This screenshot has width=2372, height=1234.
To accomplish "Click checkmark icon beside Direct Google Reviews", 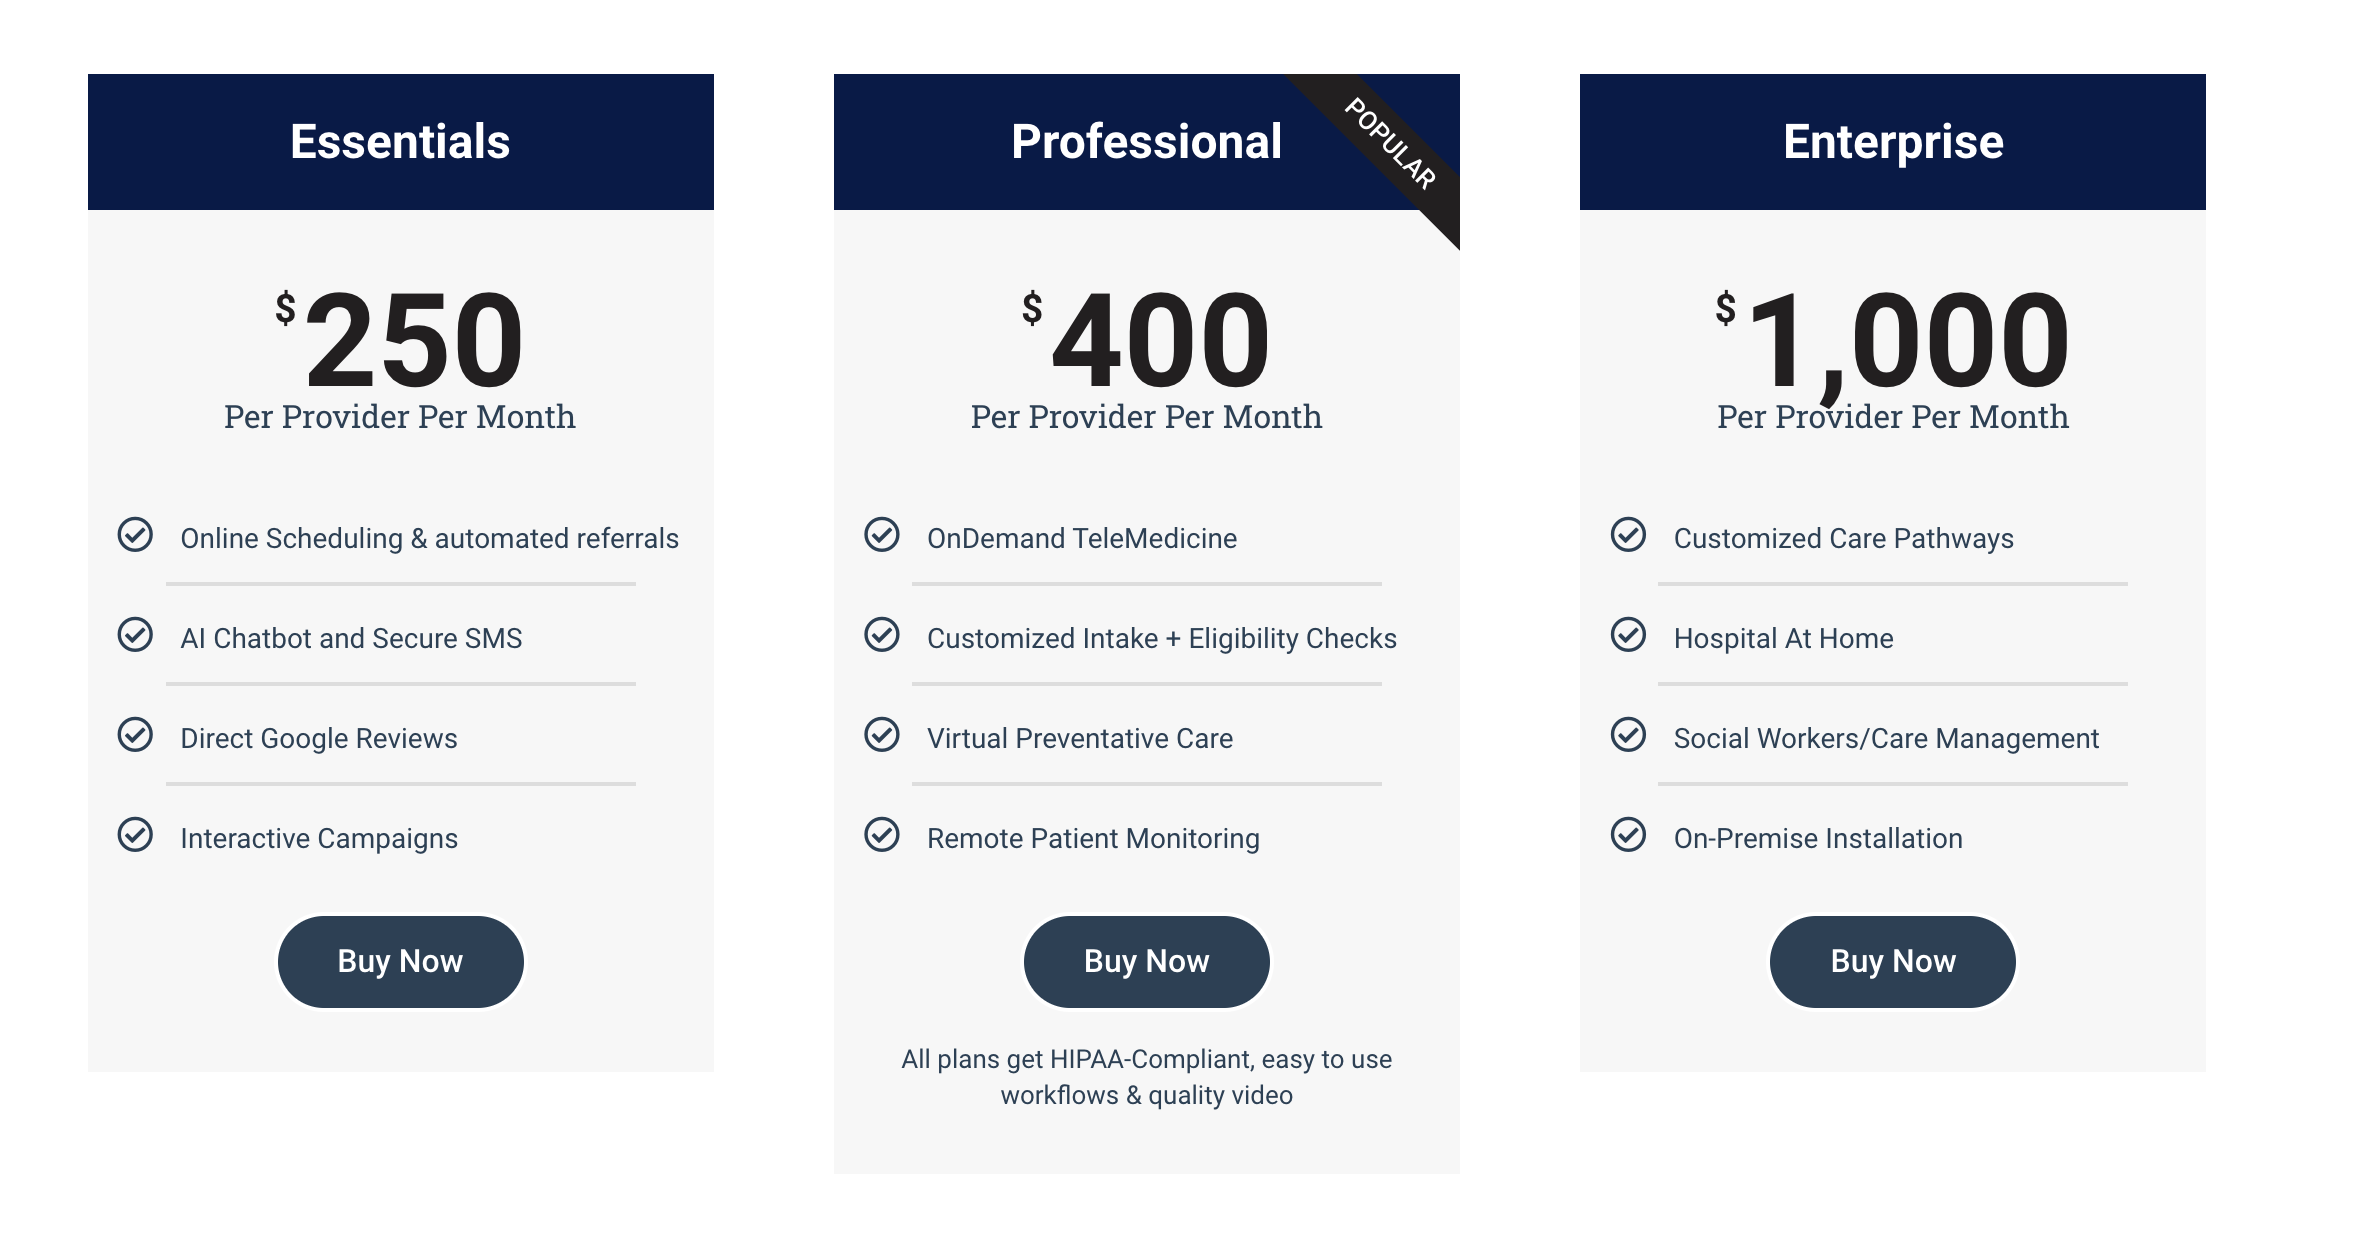I will click(x=135, y=735).
